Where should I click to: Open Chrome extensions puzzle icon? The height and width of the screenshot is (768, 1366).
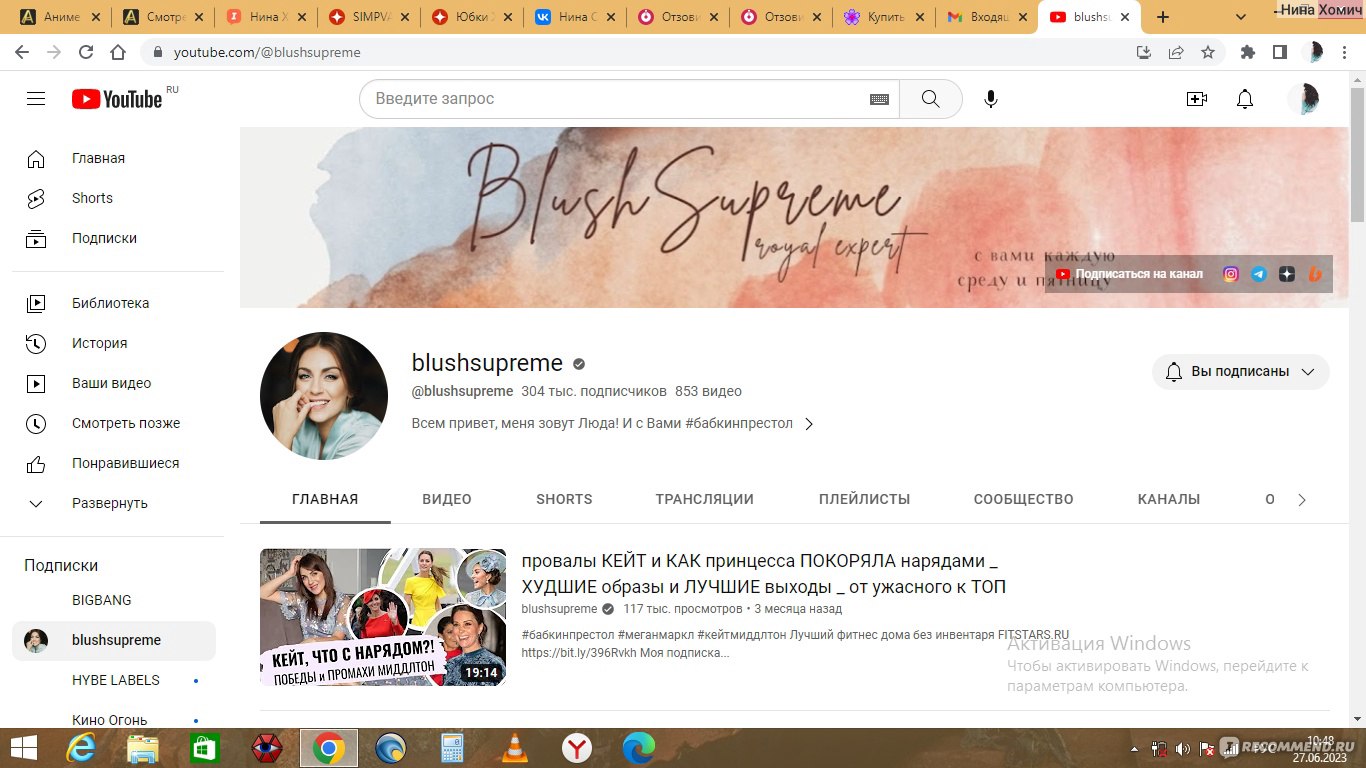pyautogui.click(x=1247, y=52)
